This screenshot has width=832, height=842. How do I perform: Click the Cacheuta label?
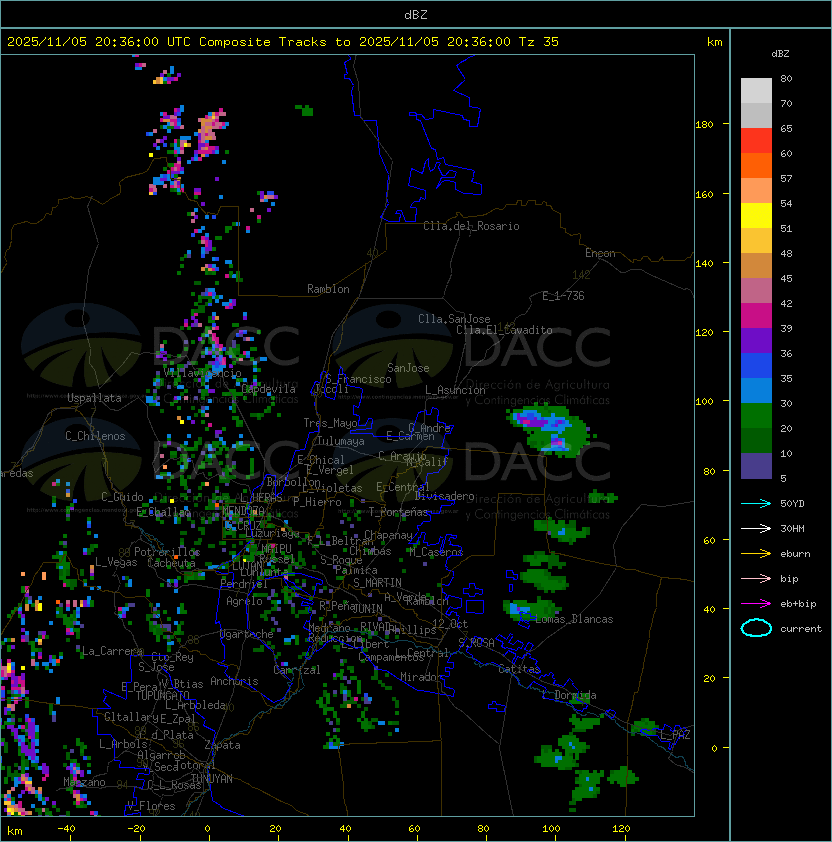tap(171, 563)
